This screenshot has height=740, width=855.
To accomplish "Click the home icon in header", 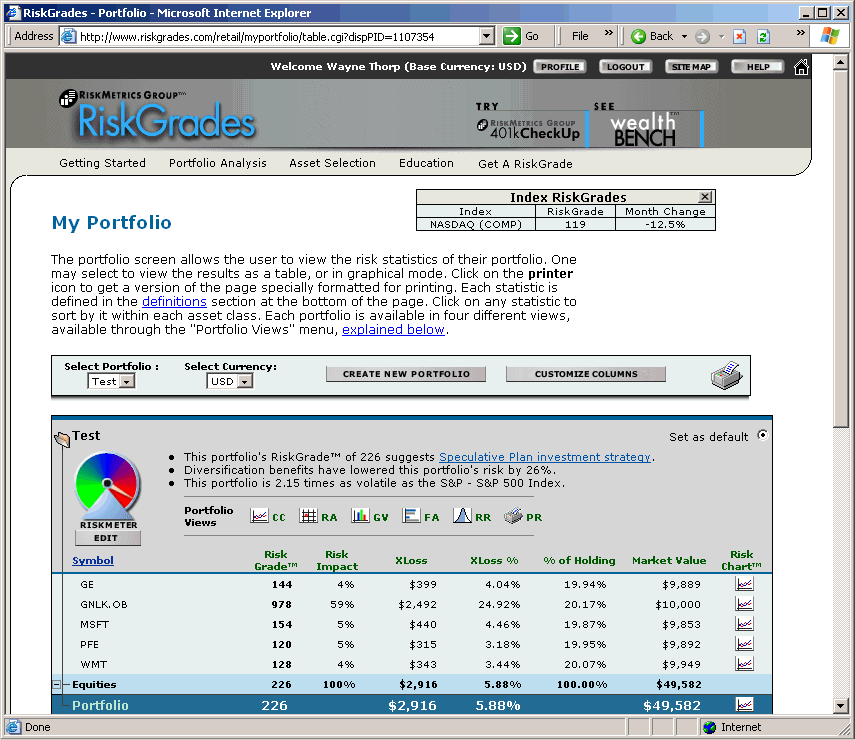I will click(x=801, y=67).
